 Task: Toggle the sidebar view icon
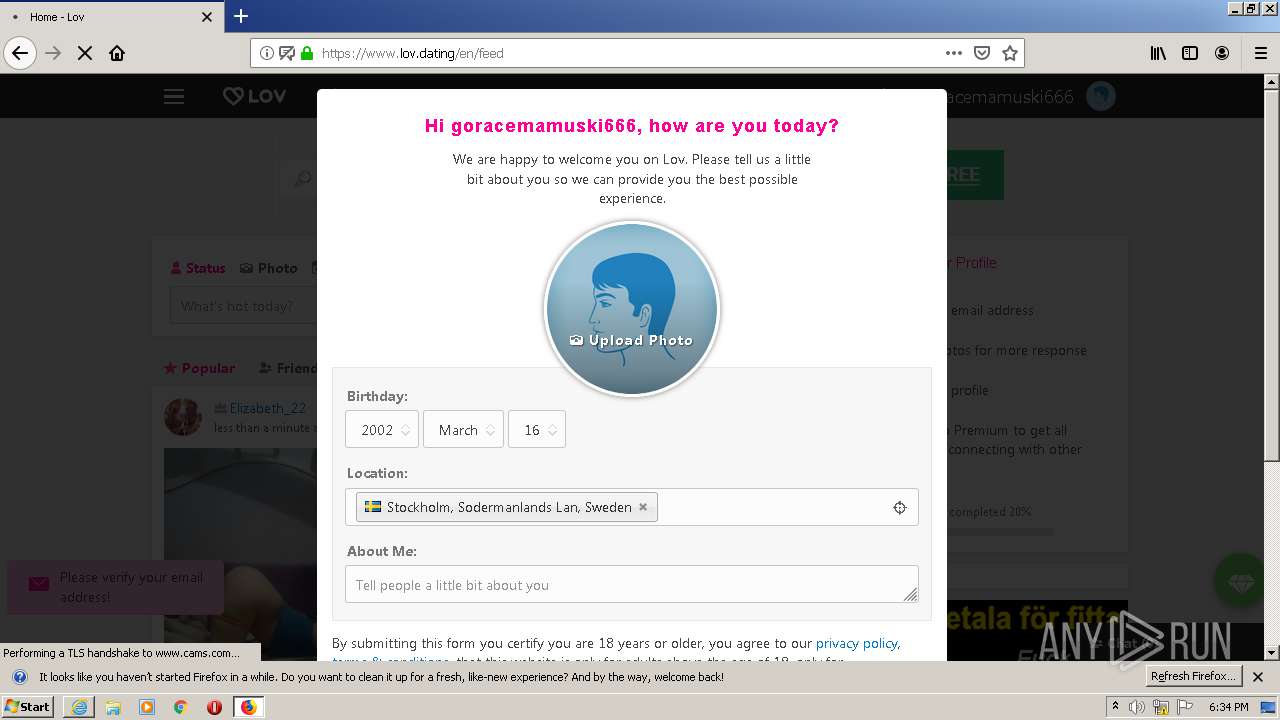click(x=1190, y=53)
